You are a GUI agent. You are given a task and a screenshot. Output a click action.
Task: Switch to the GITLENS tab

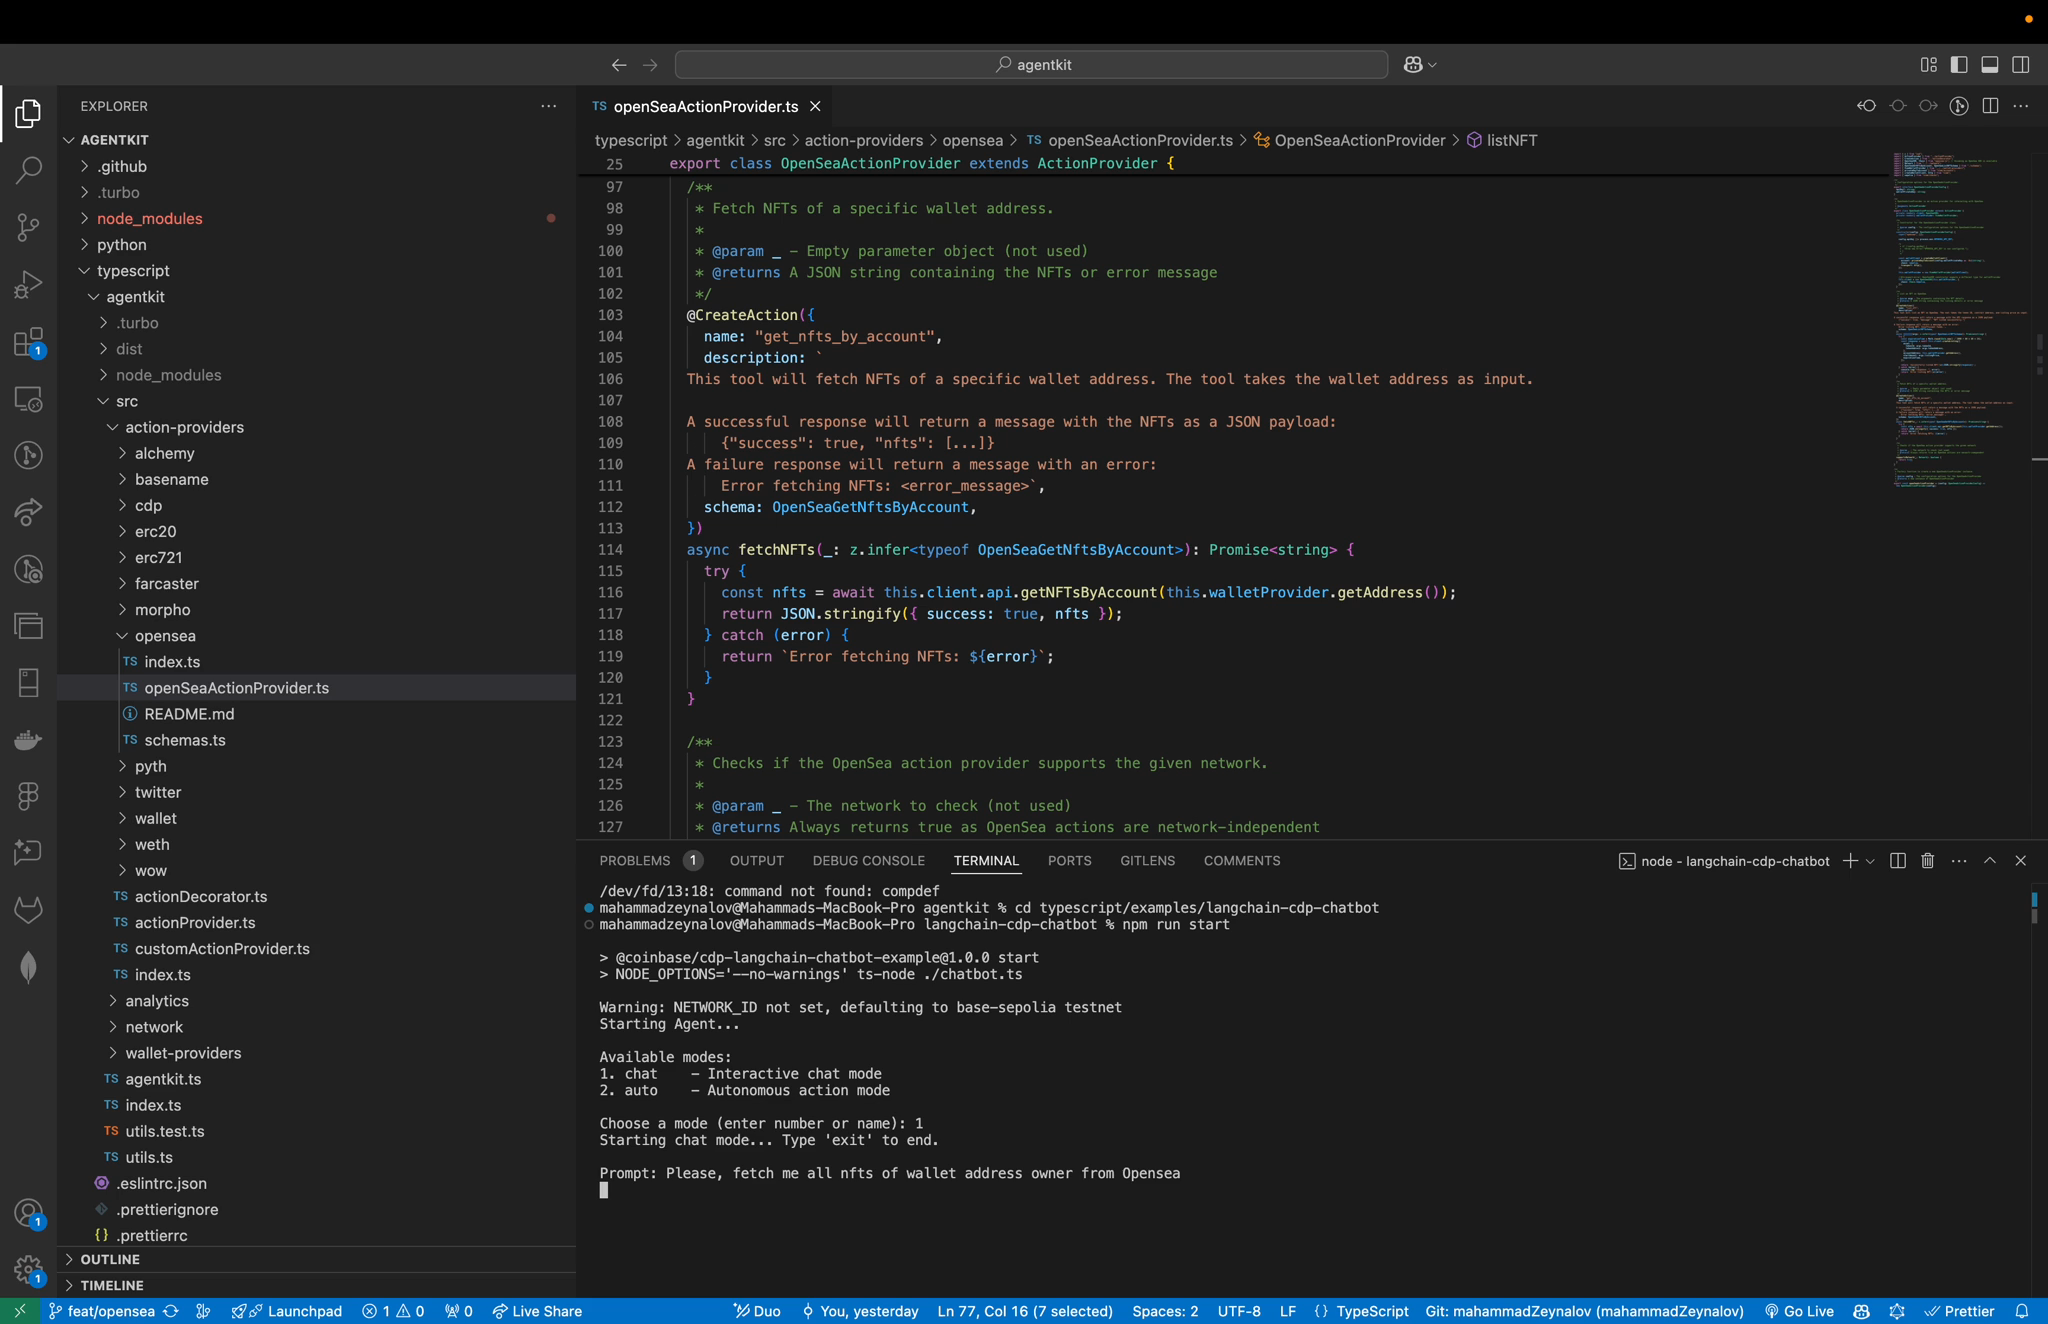tap(1147, 861)
